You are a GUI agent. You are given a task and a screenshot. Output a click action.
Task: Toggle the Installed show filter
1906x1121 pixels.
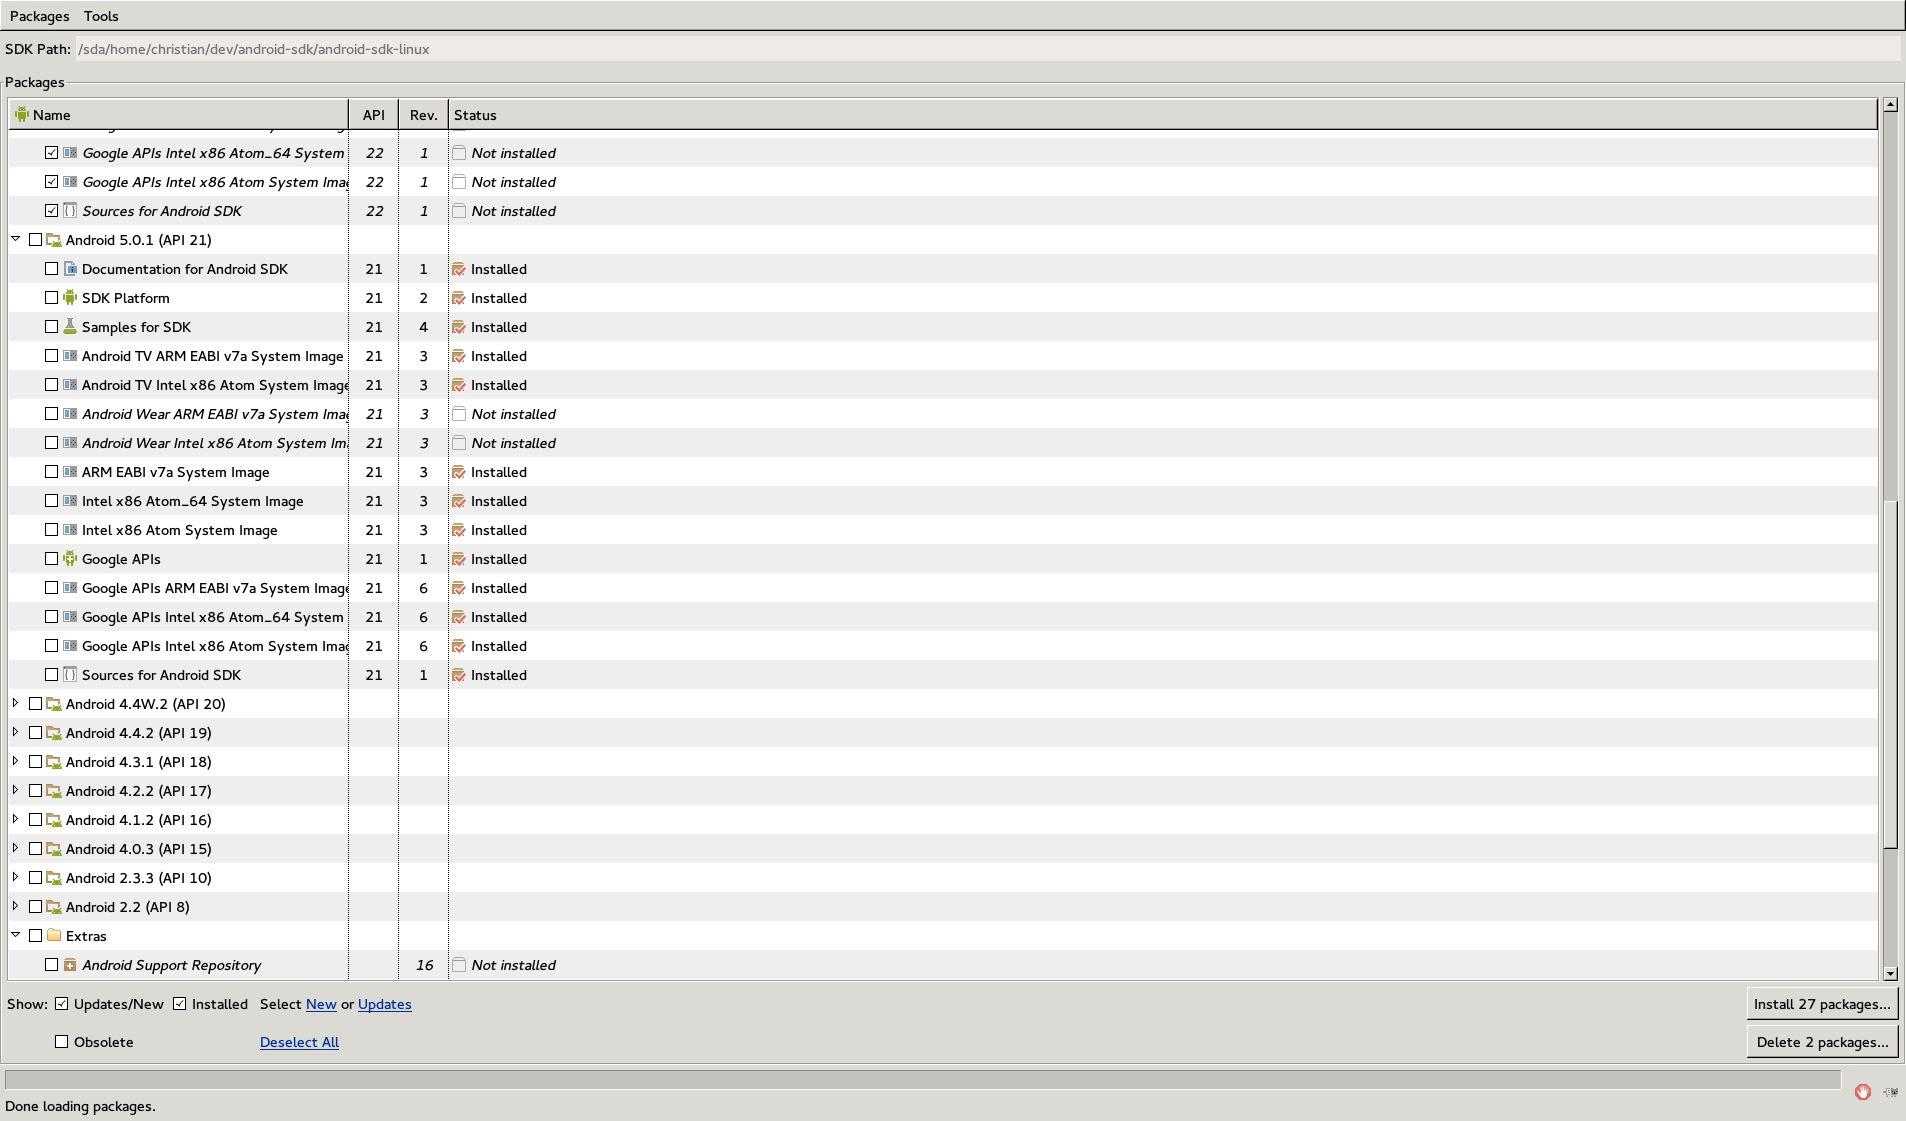tap(180, 1004)
